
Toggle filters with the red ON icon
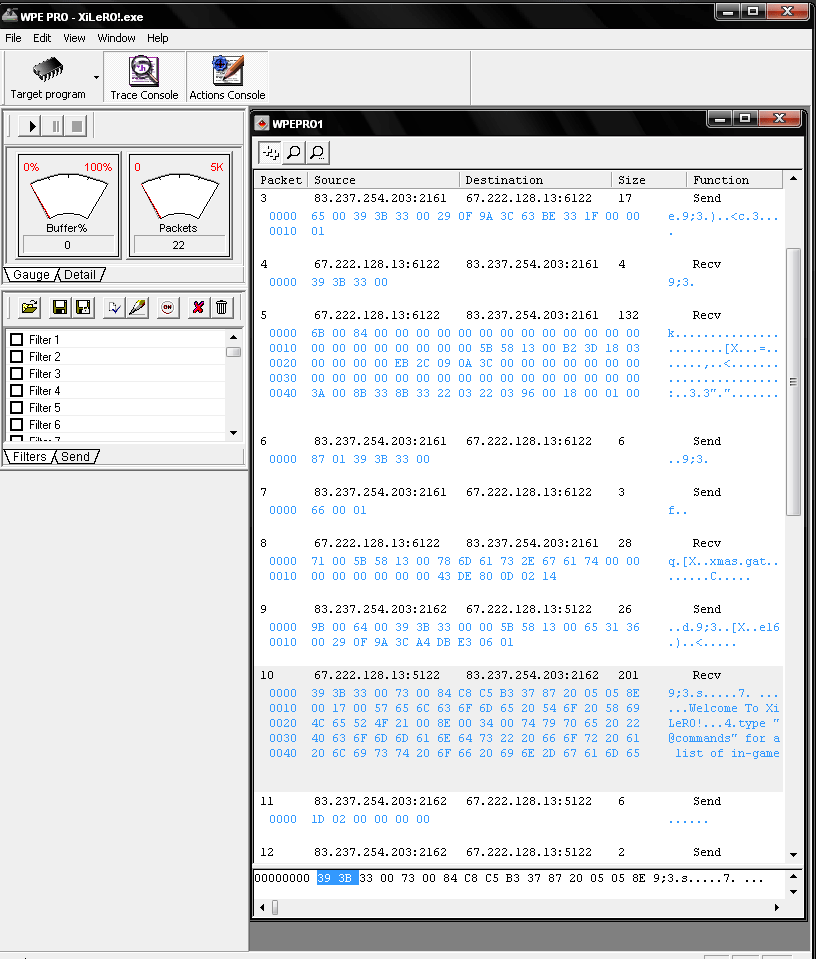[168, 307]
